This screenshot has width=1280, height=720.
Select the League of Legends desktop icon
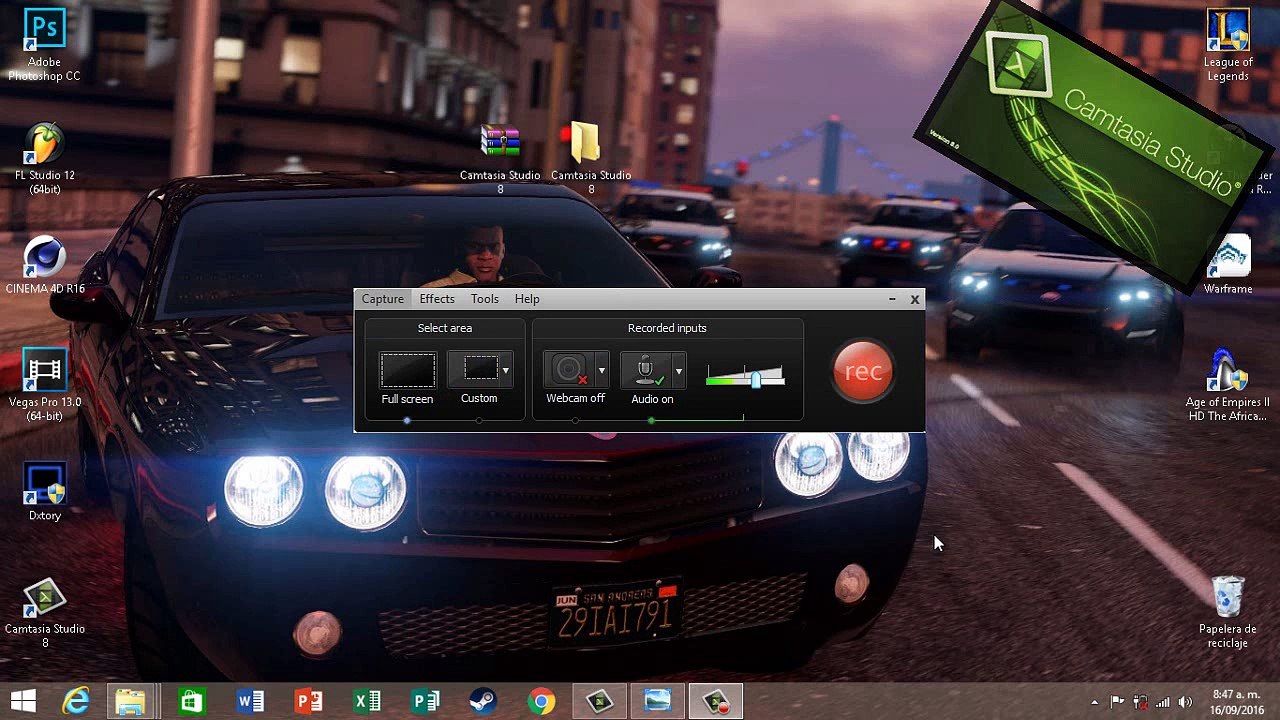point(1227,46)
